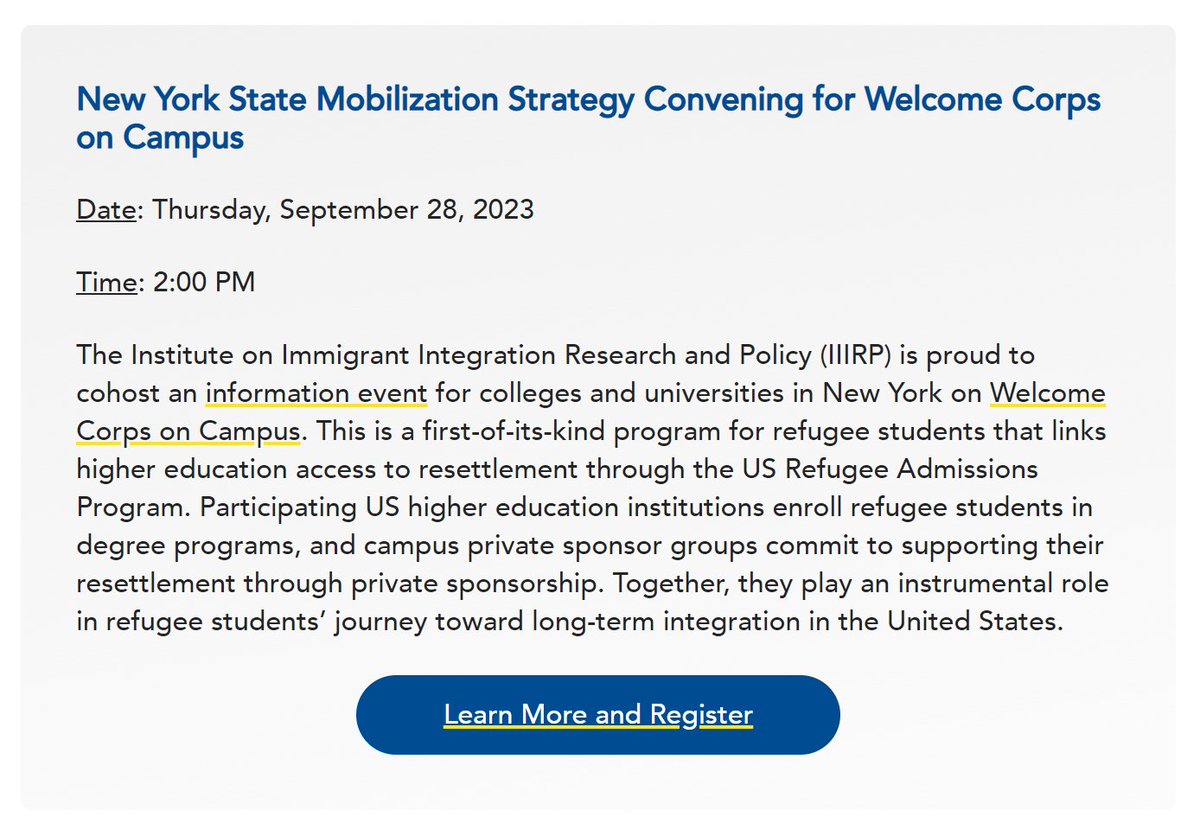Click the '(IIIRP)' acronym in the paragraph
Viewport: 1200px width, 823px height.
tap(858, 356)
